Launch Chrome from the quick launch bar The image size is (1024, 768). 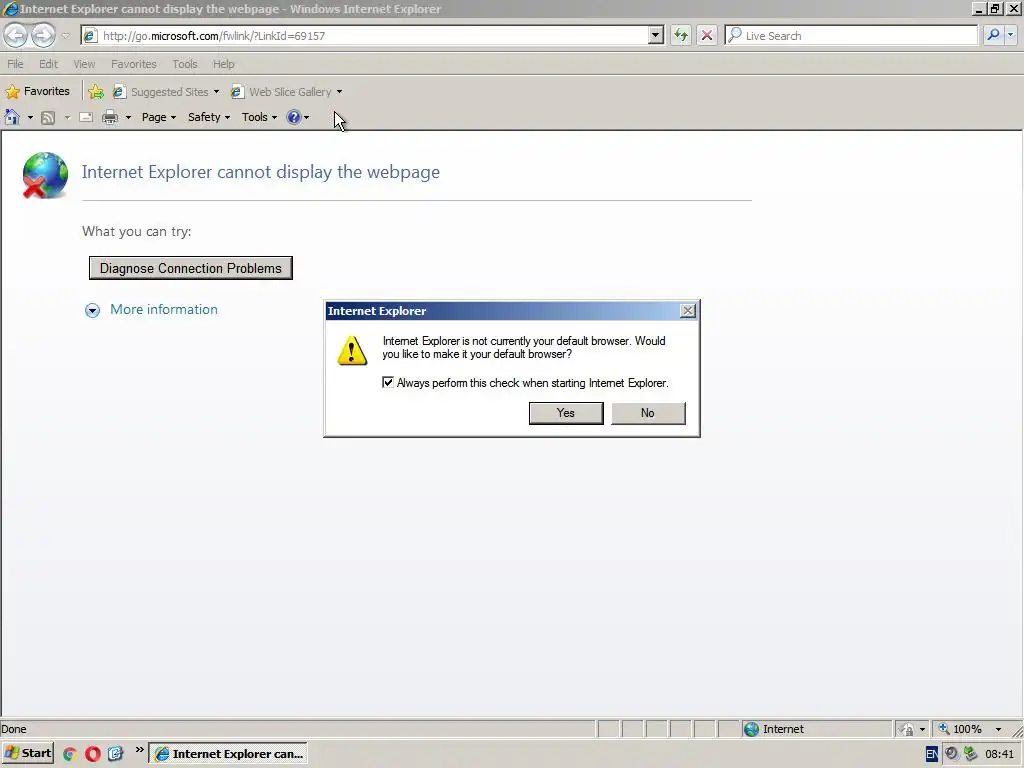tap(70, 754)
